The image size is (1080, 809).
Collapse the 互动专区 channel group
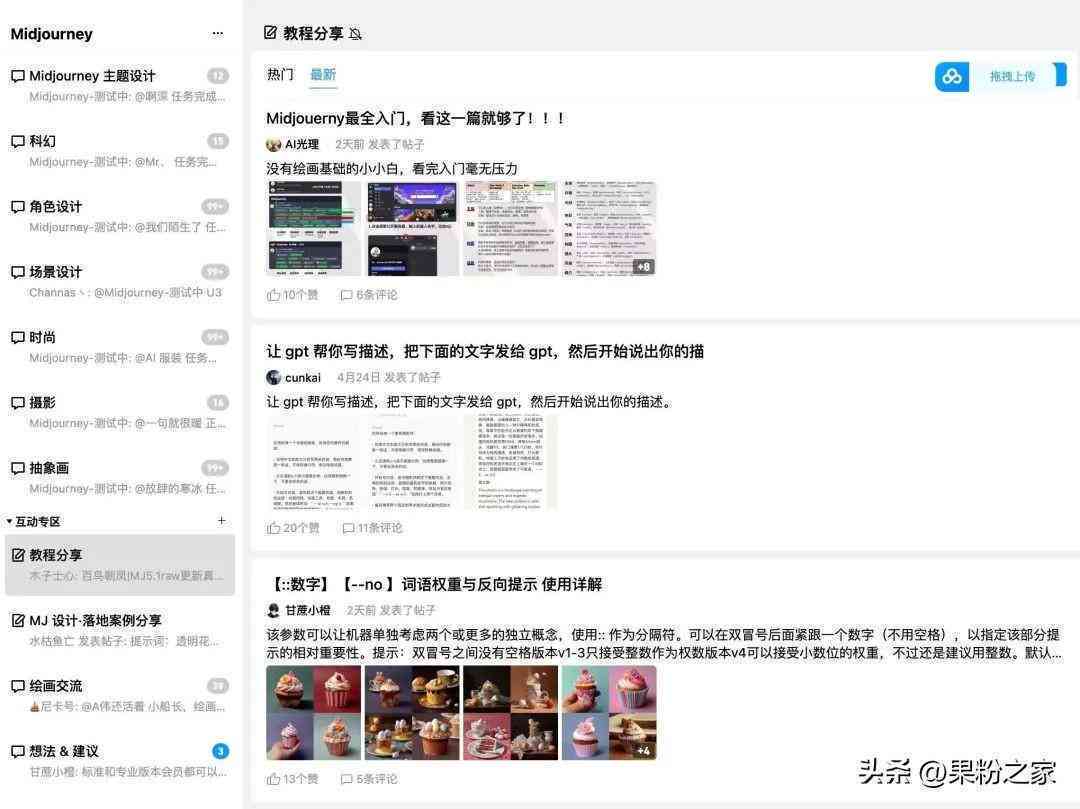coord(33,521)
